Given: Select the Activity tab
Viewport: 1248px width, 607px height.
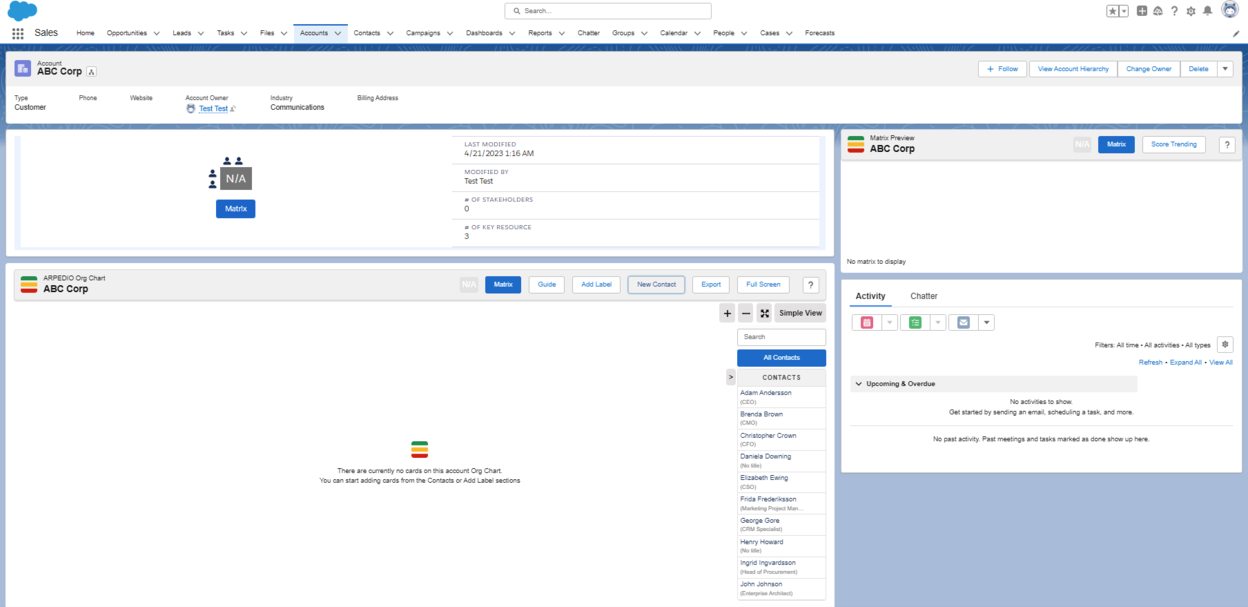Looking at the screenshot, I should 870,296.
